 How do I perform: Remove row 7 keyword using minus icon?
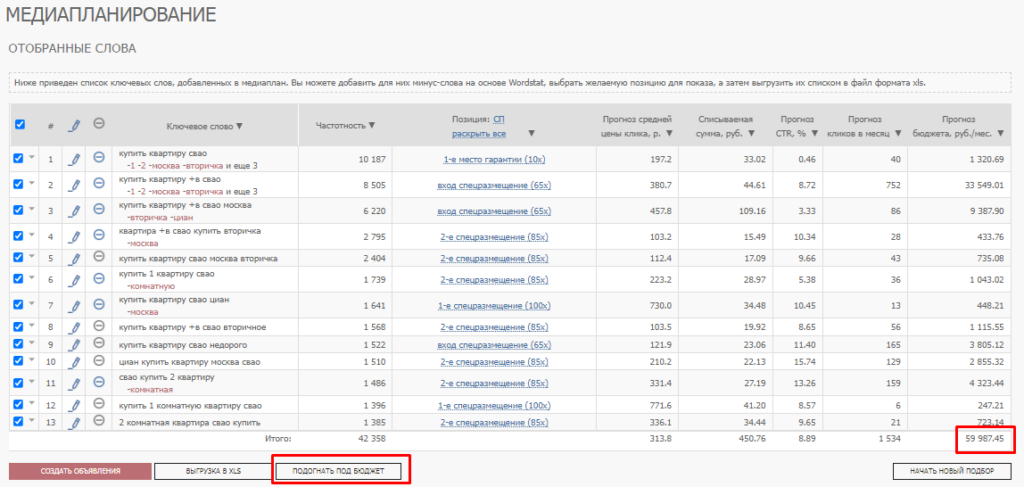tap(99, 304)
